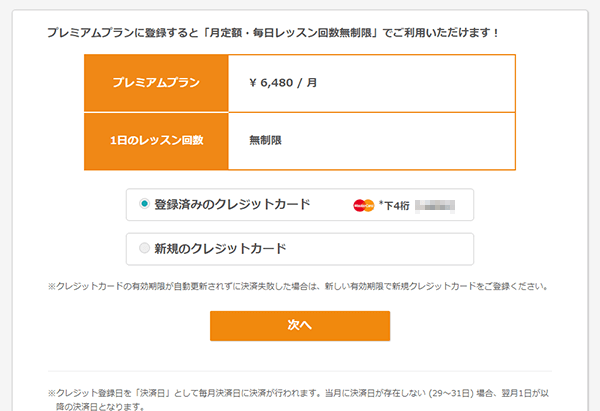Select the 登録済みのクレジットカード radio button
The image size is (600, 411).
[x=145, y=204]
